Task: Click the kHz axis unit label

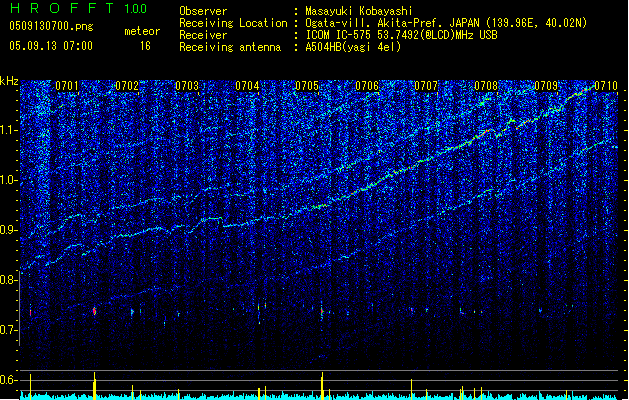Action: 9,81
